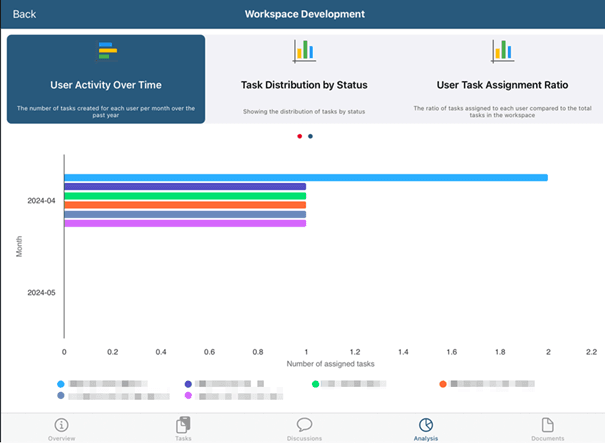Toggle the orange legend series

point(443,383)
